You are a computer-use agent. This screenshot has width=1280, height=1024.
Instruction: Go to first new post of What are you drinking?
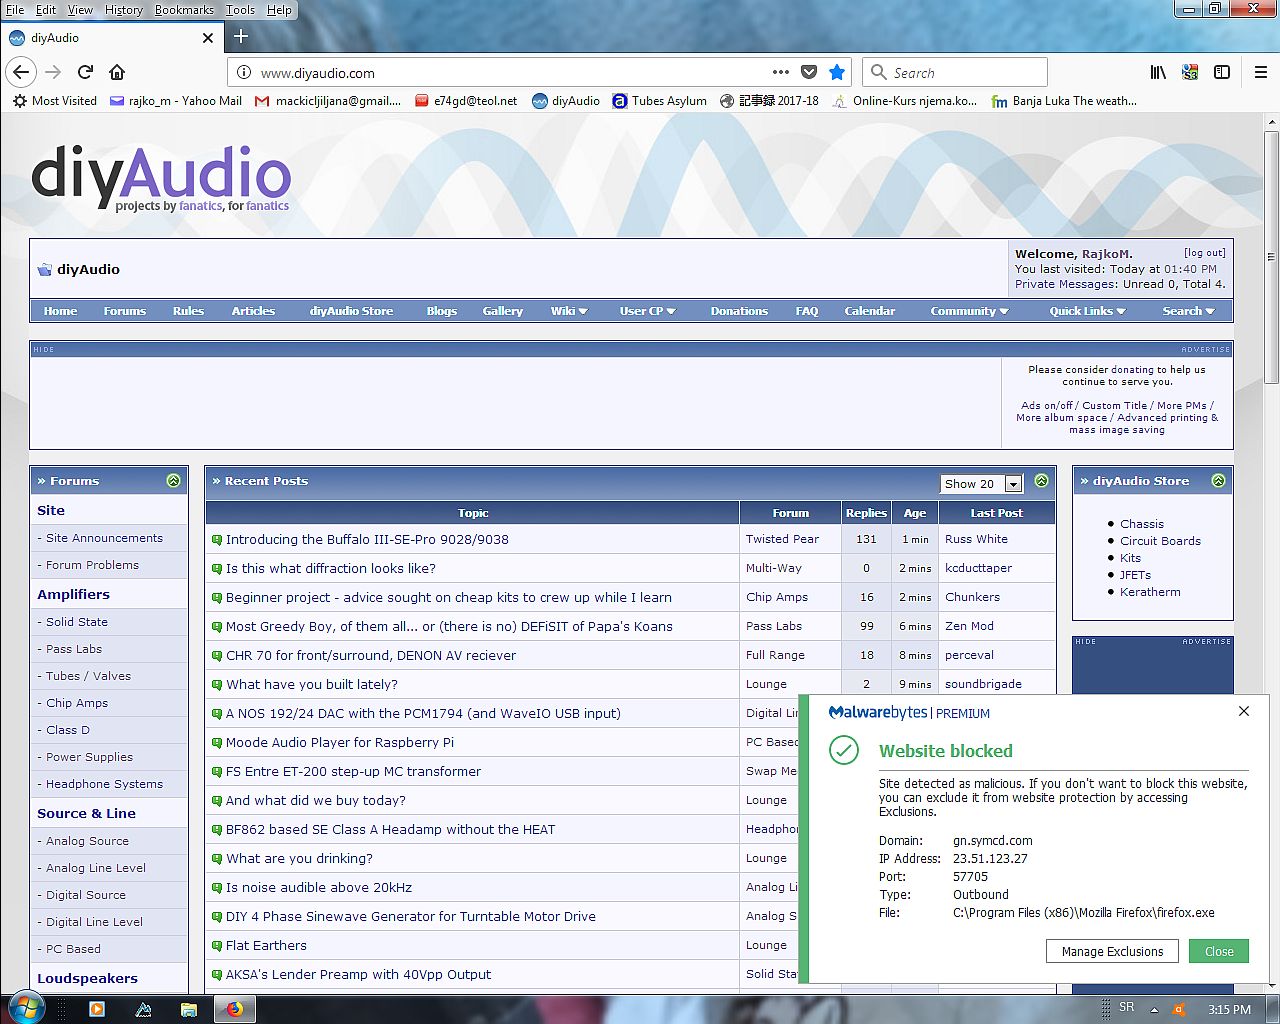pos(217,859)
